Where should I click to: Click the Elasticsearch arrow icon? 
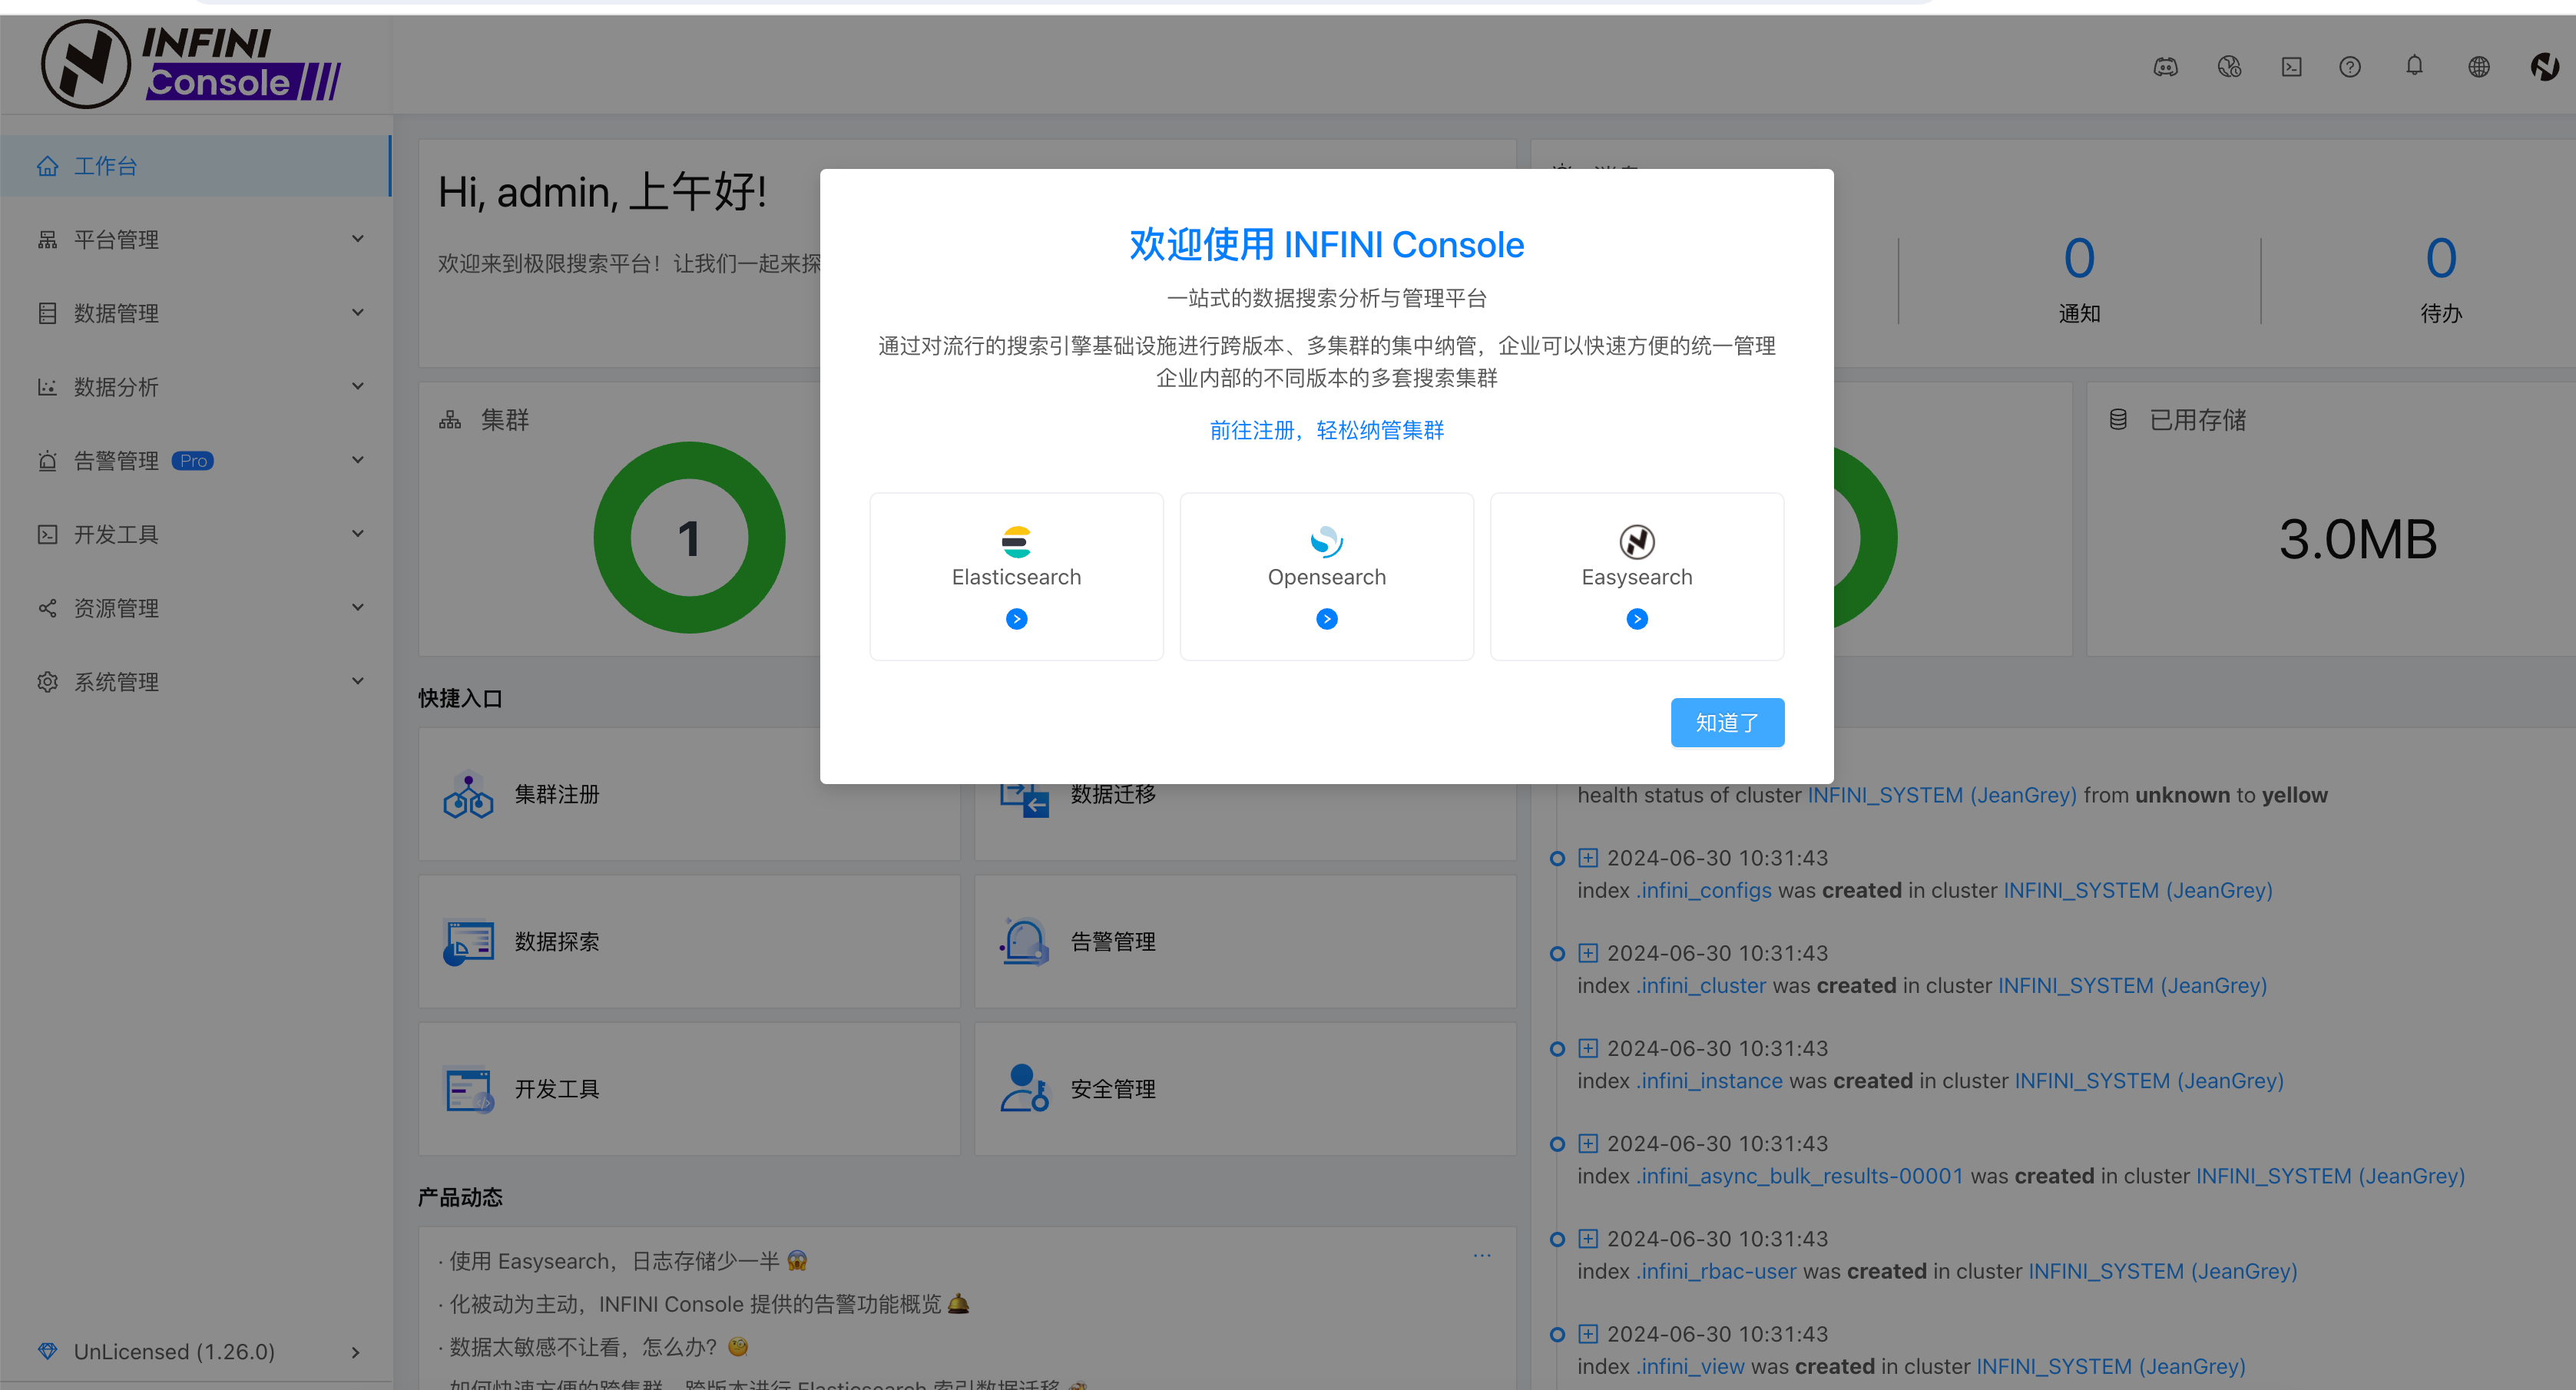coord(1016,619)
